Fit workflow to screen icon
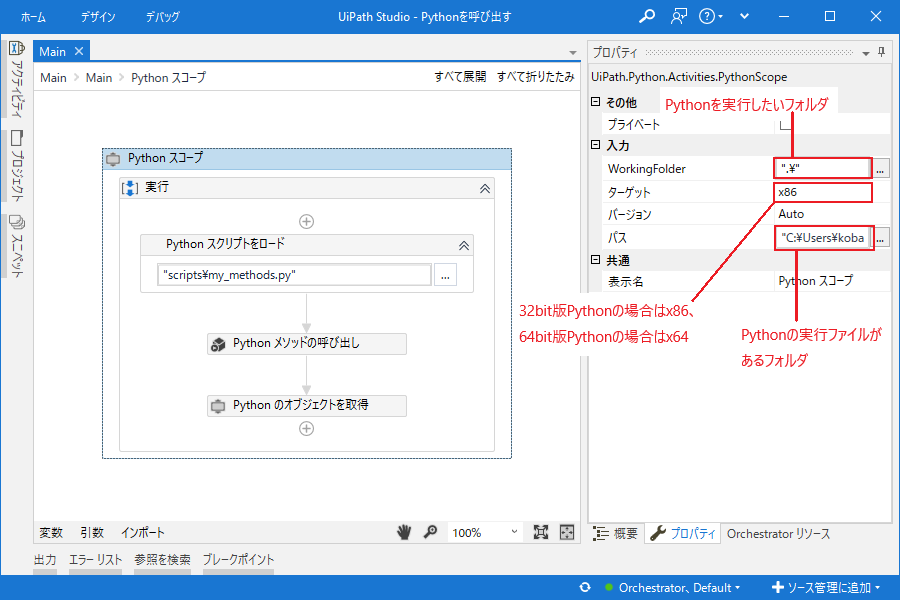 point(541,532)
